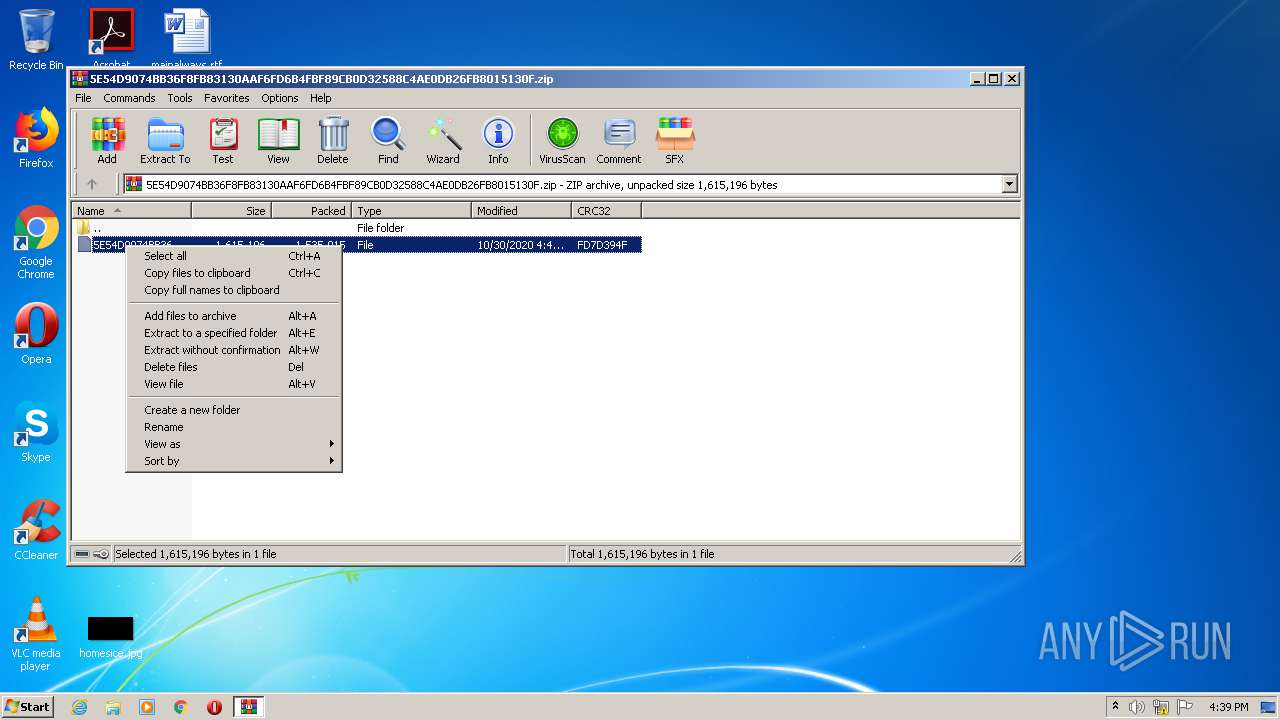Viewport: 1280px width, 720px height.
Task: Click the Extract To toolbar icon
Action: pyautogui.click(x=165, y=140)
